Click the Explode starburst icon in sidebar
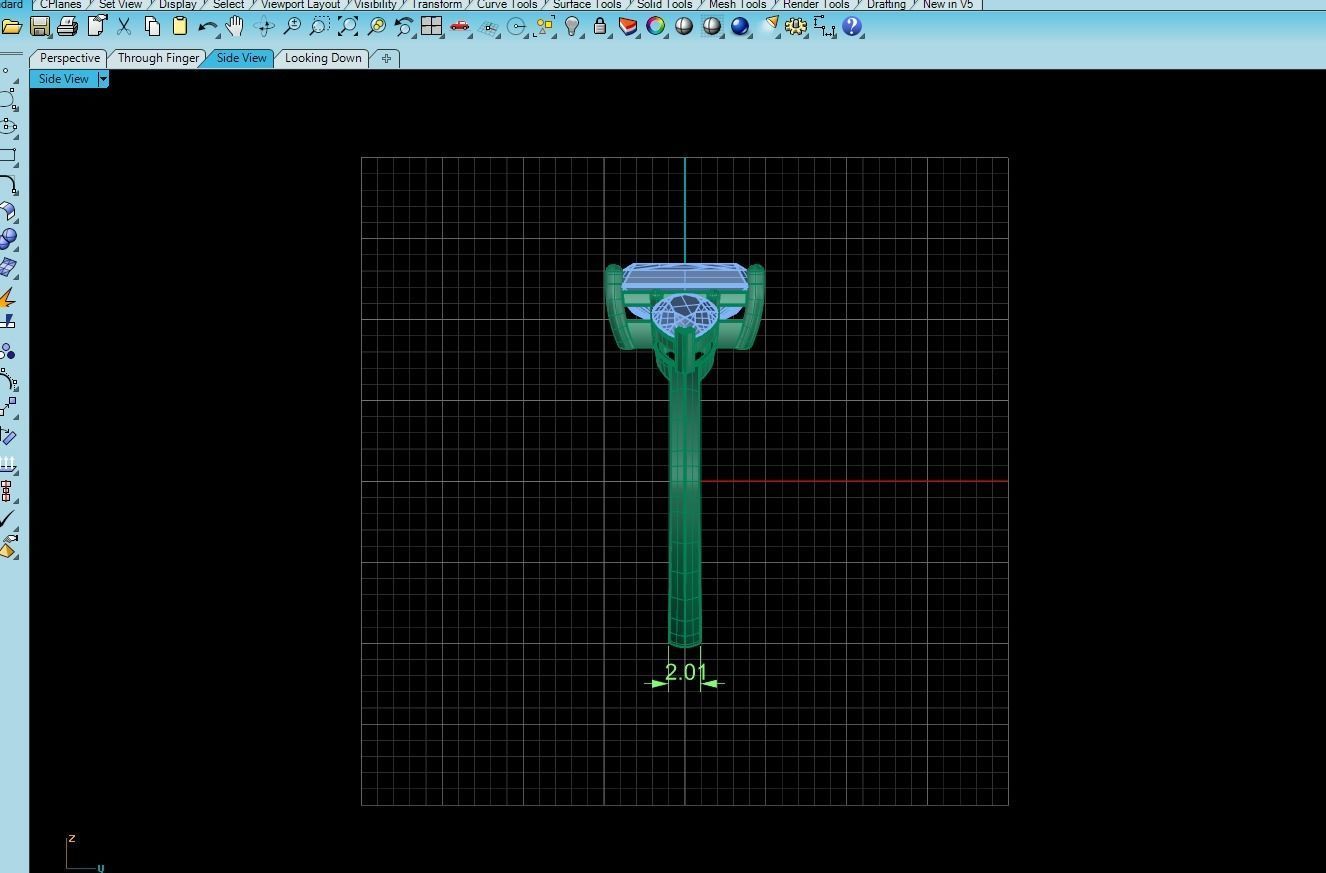The image size is (1326, 873). coord(8,297)
